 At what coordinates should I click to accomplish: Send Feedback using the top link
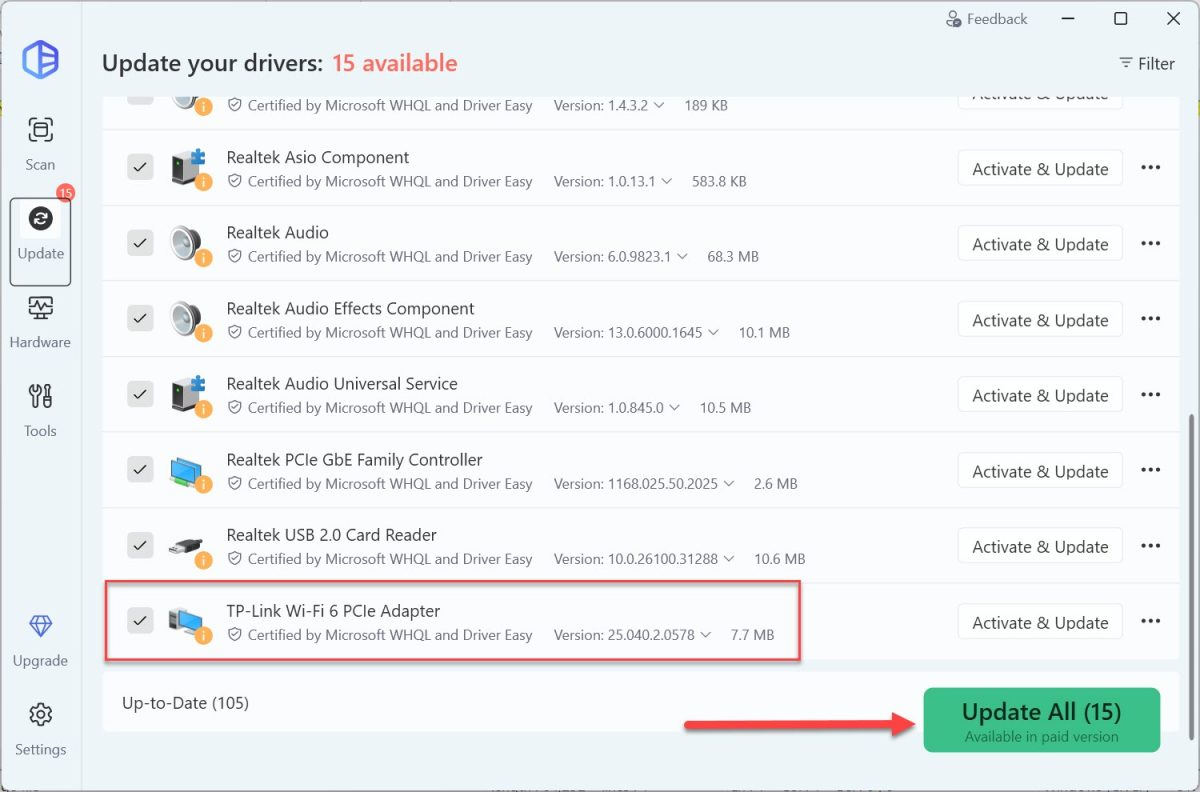click(x=987, y=18)
